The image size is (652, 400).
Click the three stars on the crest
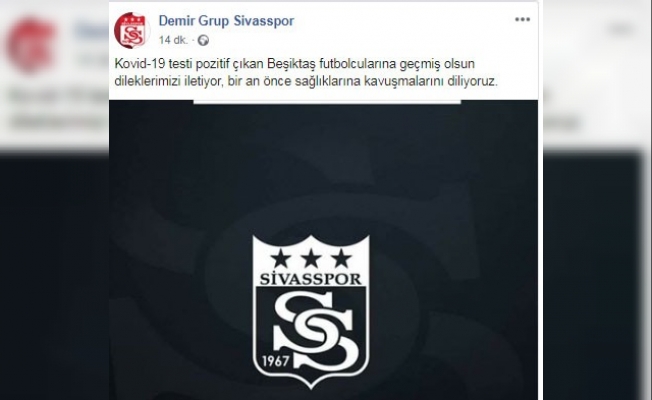(311, 258)
